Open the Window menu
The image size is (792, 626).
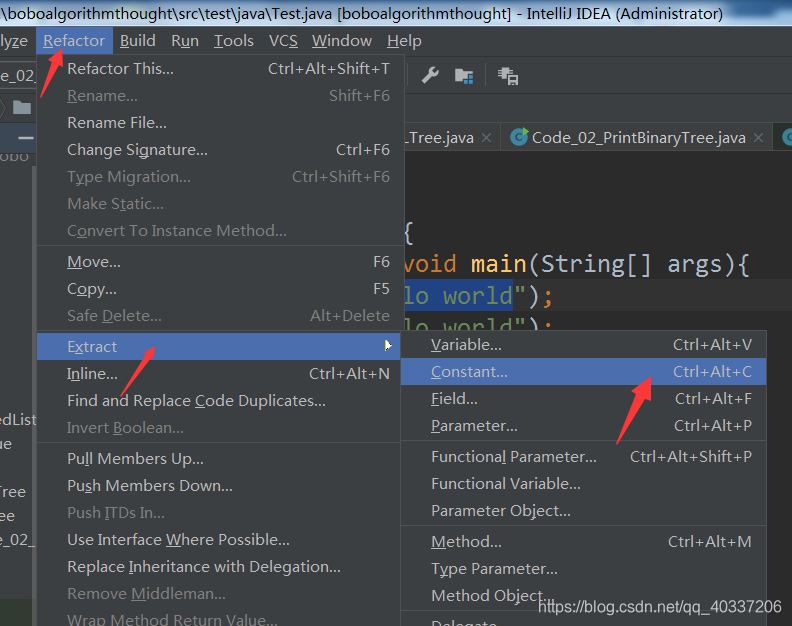click(342, 40)
